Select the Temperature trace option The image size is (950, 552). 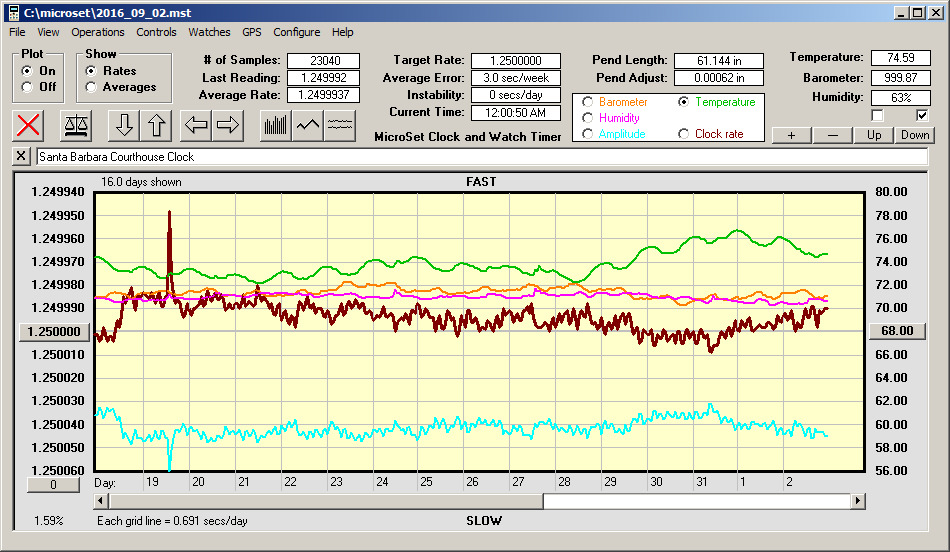pyautogui.click(x=683, y=102)
